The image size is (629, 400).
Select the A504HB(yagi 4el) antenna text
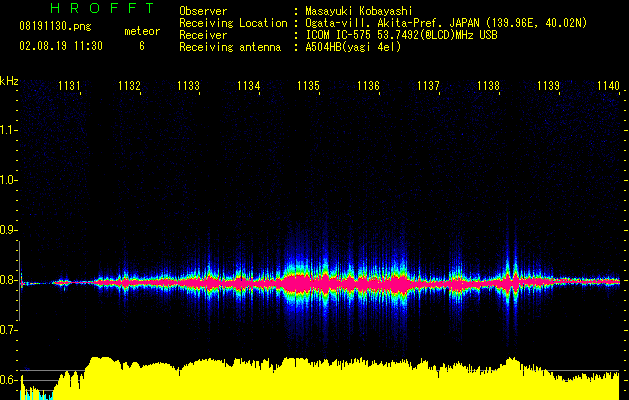pos(353,47)
